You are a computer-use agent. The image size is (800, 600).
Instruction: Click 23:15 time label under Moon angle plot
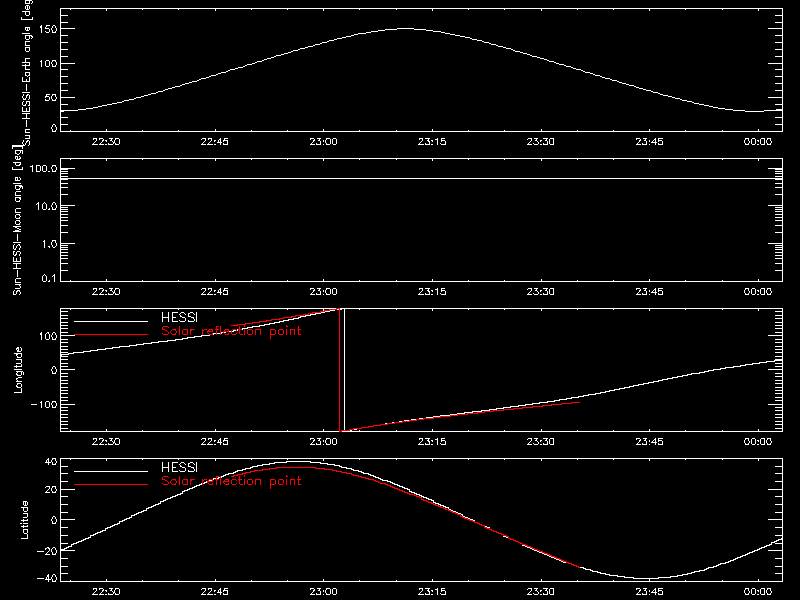[432, 292]
